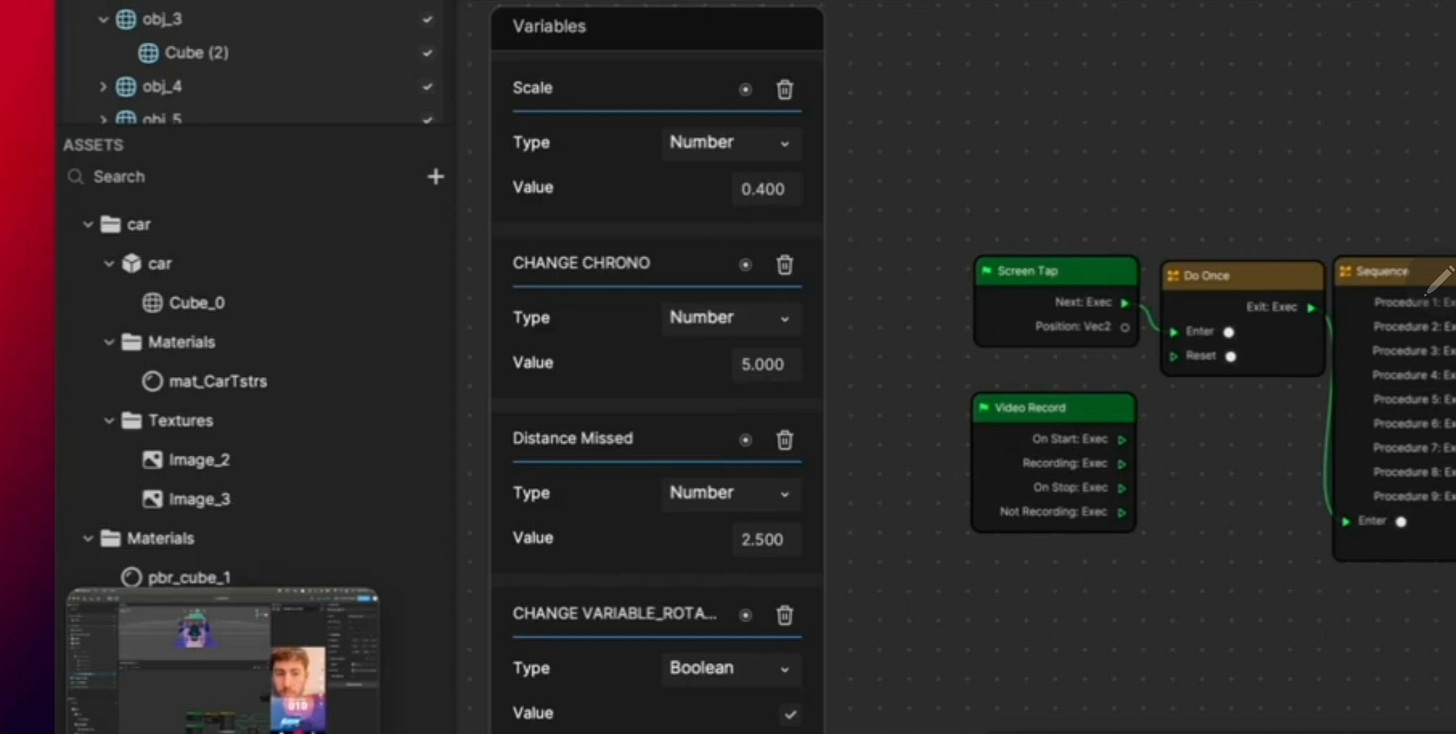Click the Do Once Exit: Exec port
The width and height of the screenshot is (1456, 734).
1311,308
